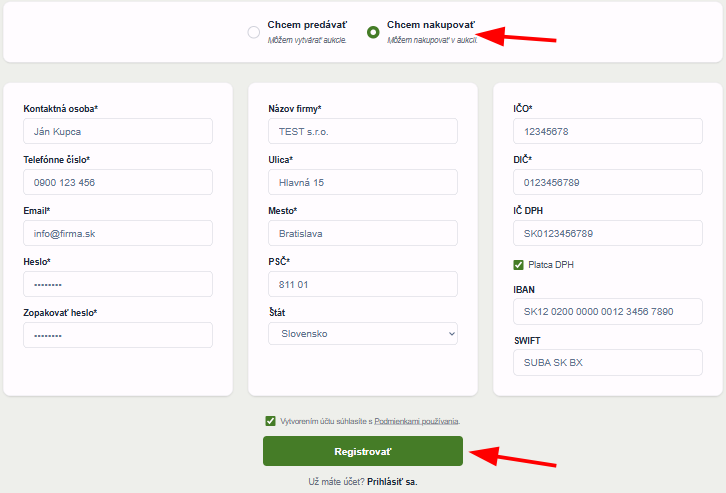The height and width of the screenshot is (493, 726).
Task: Focus the IČO input field
Action: click(607, 131)
